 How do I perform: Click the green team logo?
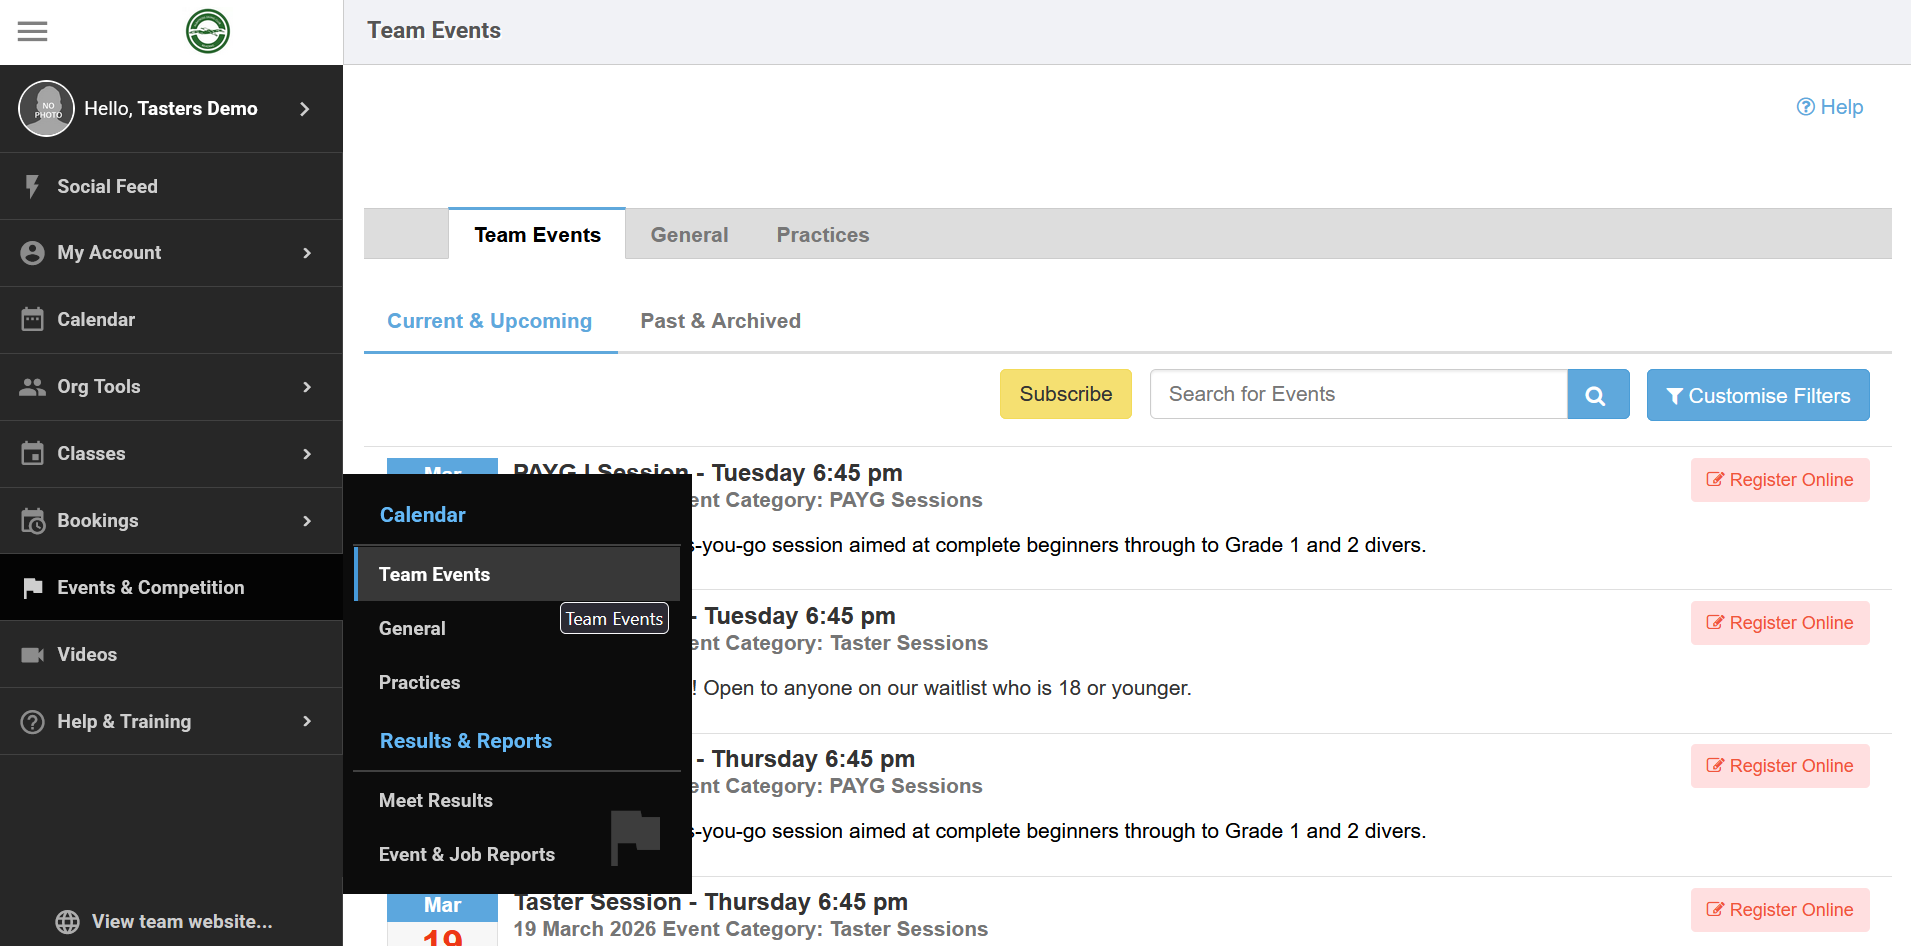point(208,31)
